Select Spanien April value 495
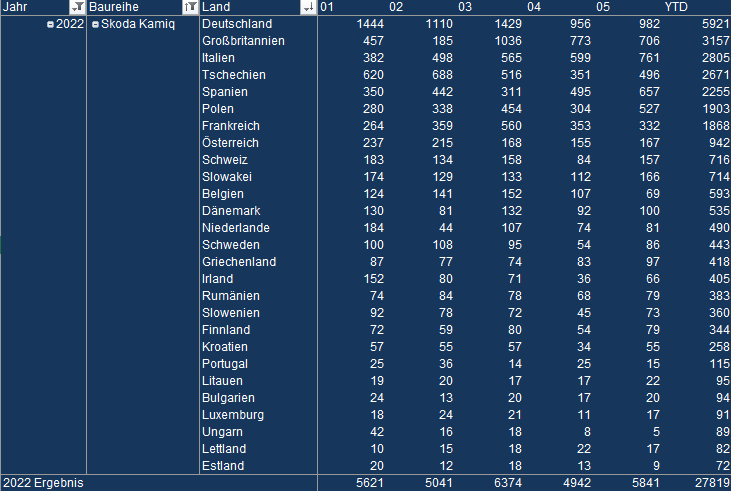The height and width of the screenshot is (491, 731). point(580,92)
